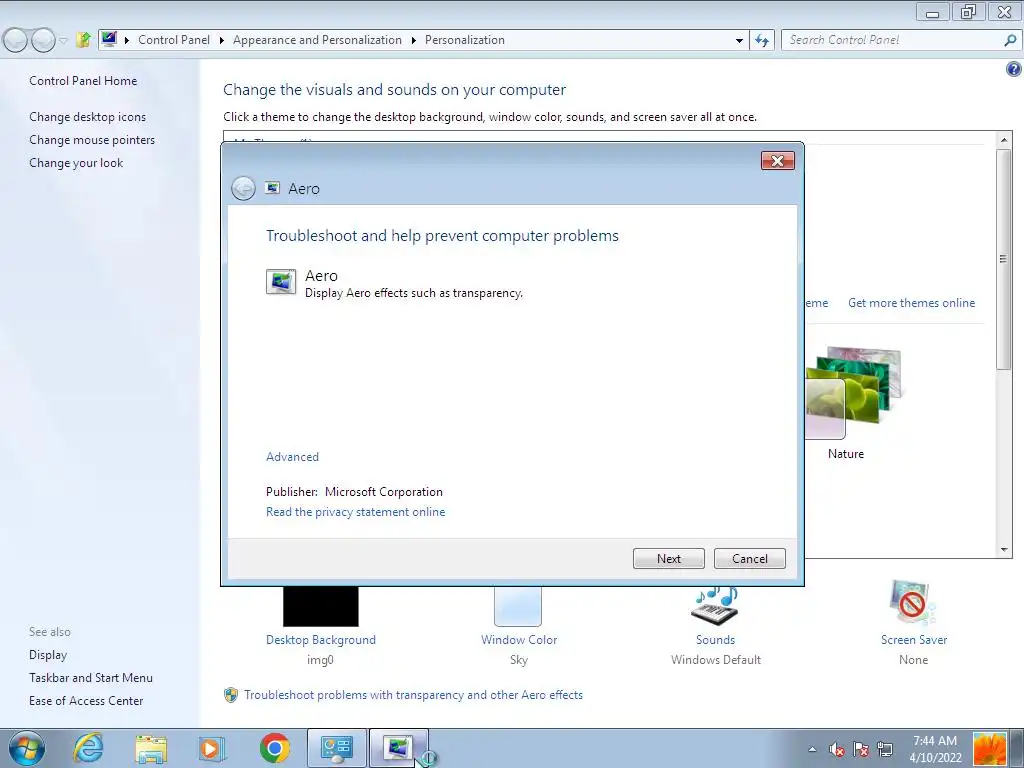This screenshot has height=768, width=1024.
Task: Open the Advanced link in troubleshooter
Action: click(292, 456)
